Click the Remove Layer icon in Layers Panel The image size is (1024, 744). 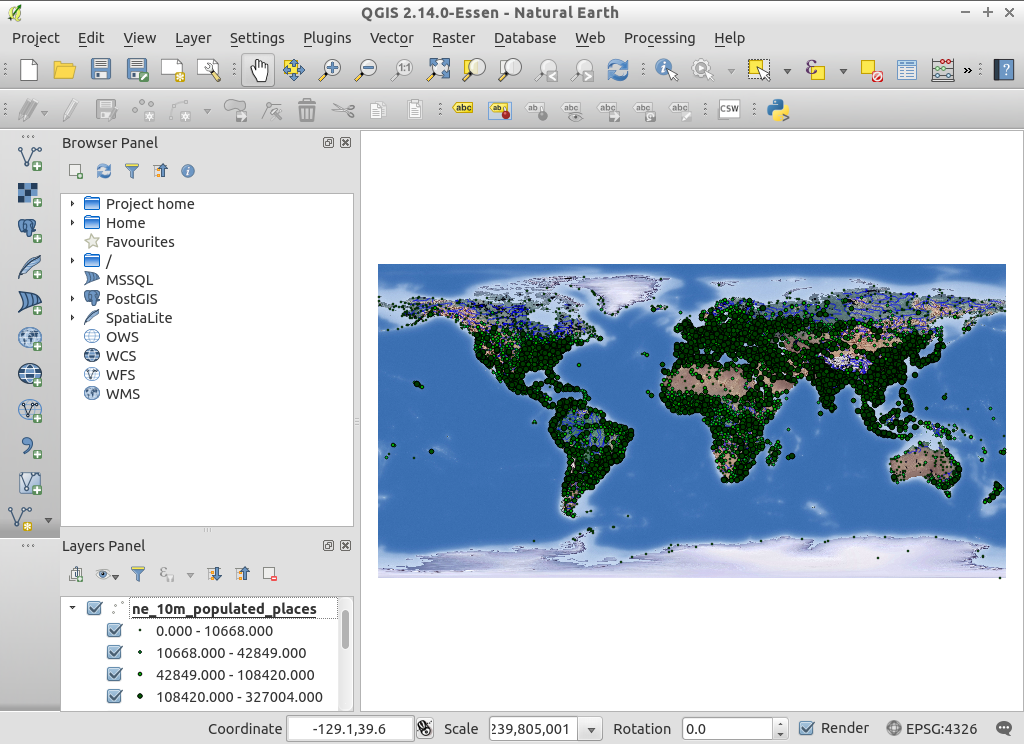pyautogui.click(x=270, y=574)
